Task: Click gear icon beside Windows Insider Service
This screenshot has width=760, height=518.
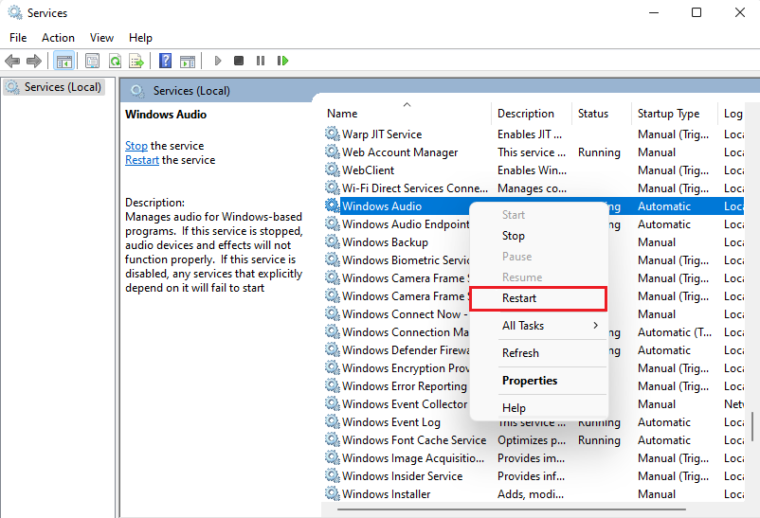Action: pyautogui.click(x=332, y=475)
